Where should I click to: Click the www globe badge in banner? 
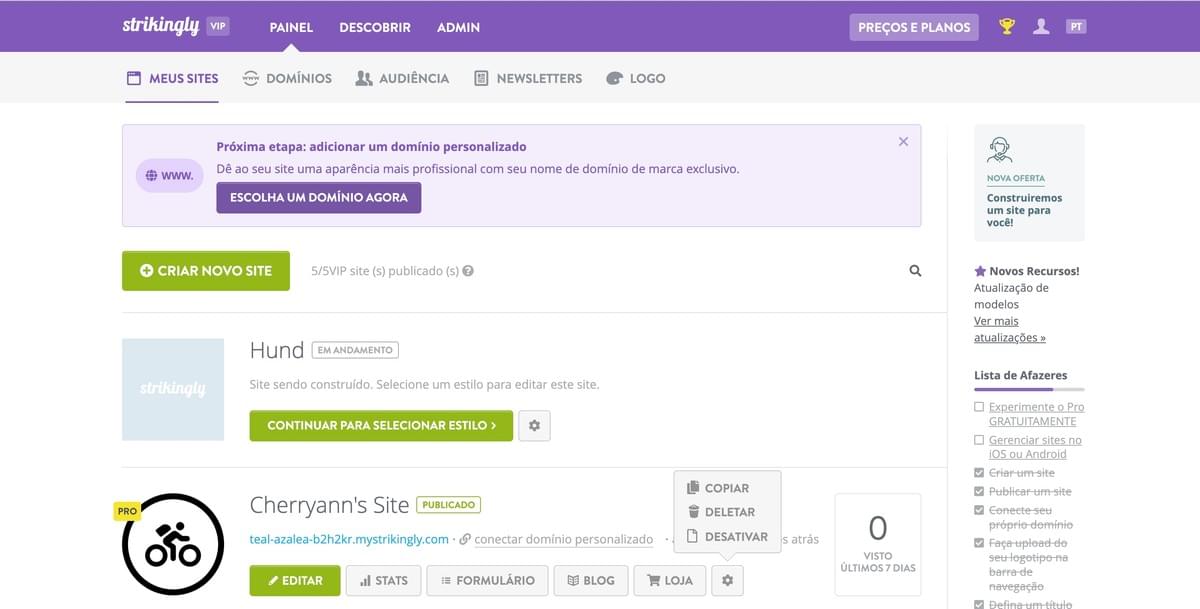click(169, 175)
